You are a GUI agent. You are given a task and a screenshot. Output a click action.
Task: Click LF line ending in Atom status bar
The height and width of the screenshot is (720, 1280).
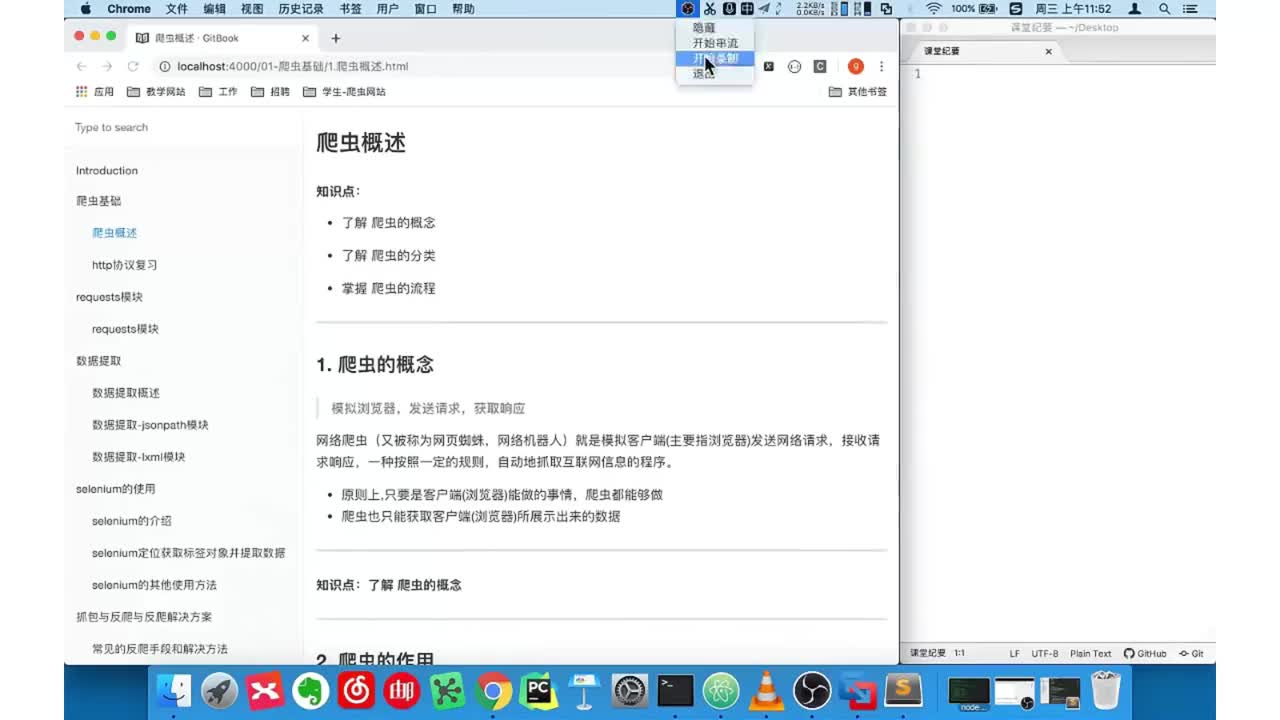coord(1014,653)
